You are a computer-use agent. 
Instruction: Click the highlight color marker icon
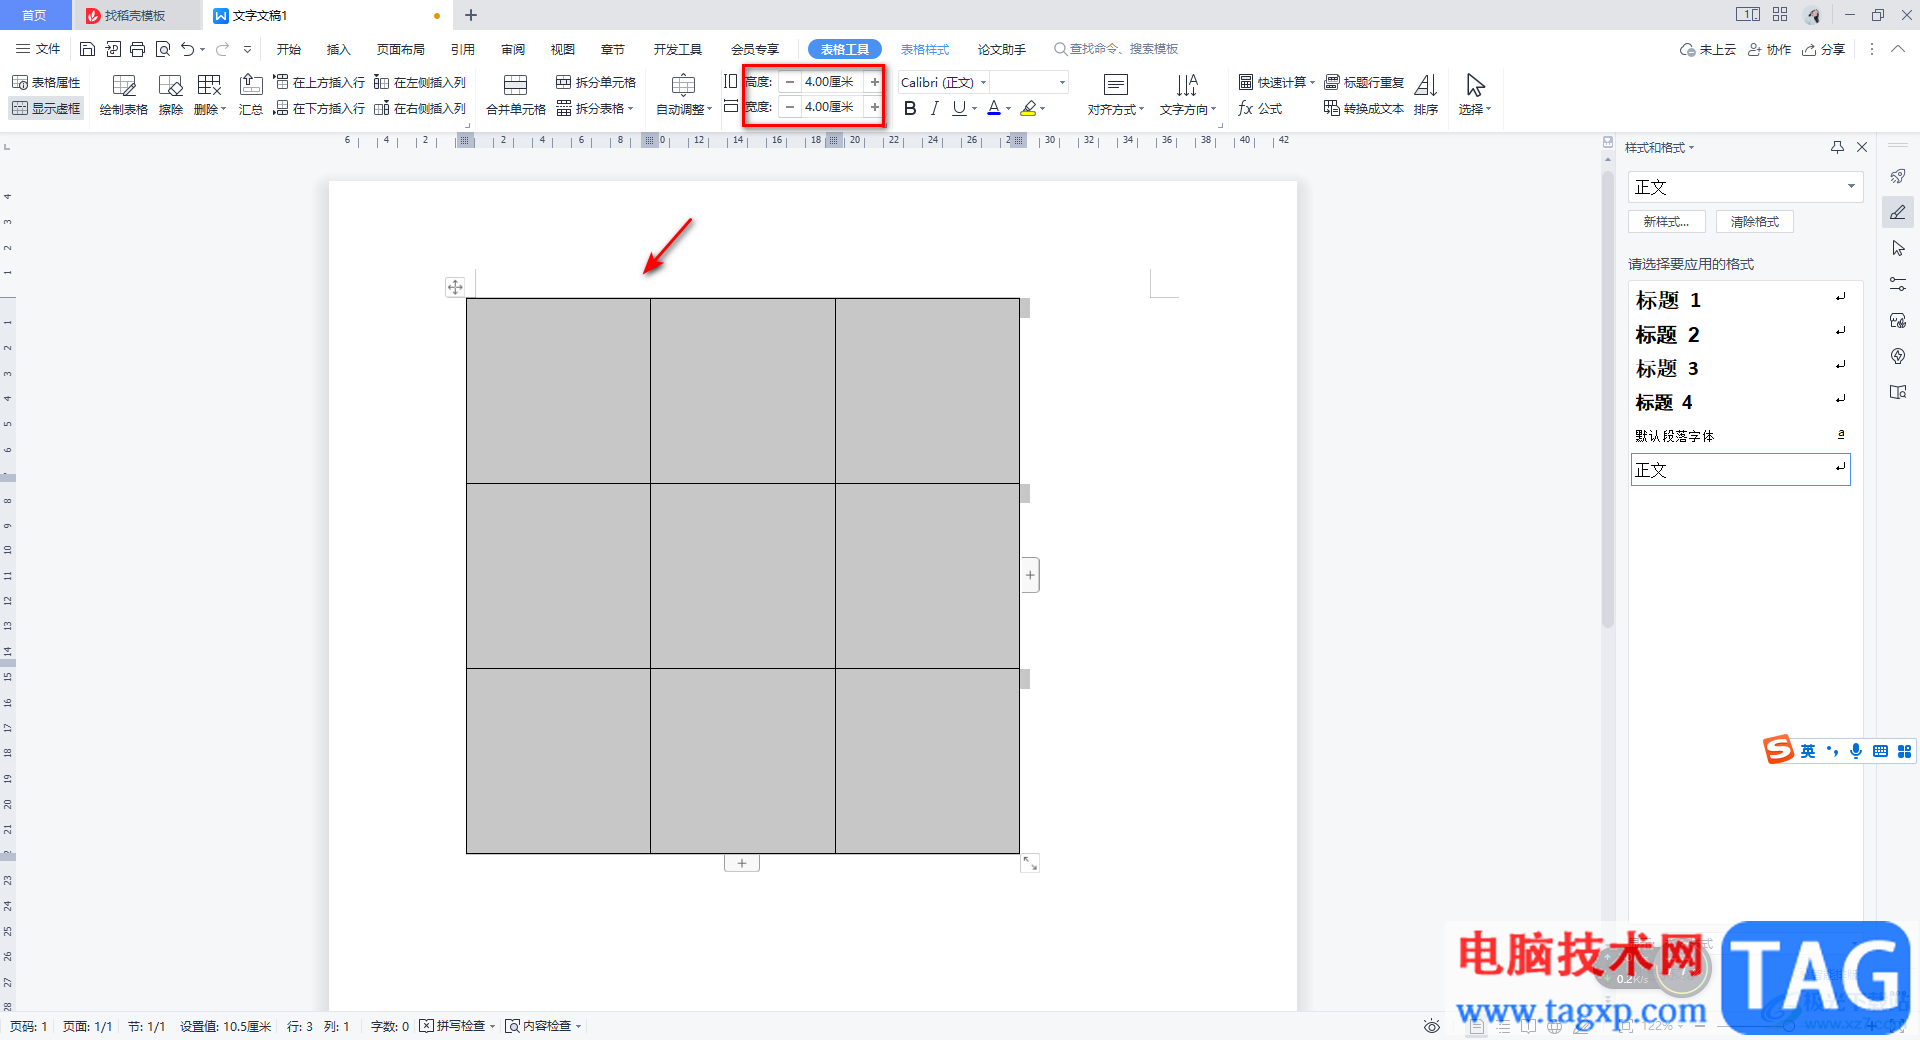(x=1028, y=108)
